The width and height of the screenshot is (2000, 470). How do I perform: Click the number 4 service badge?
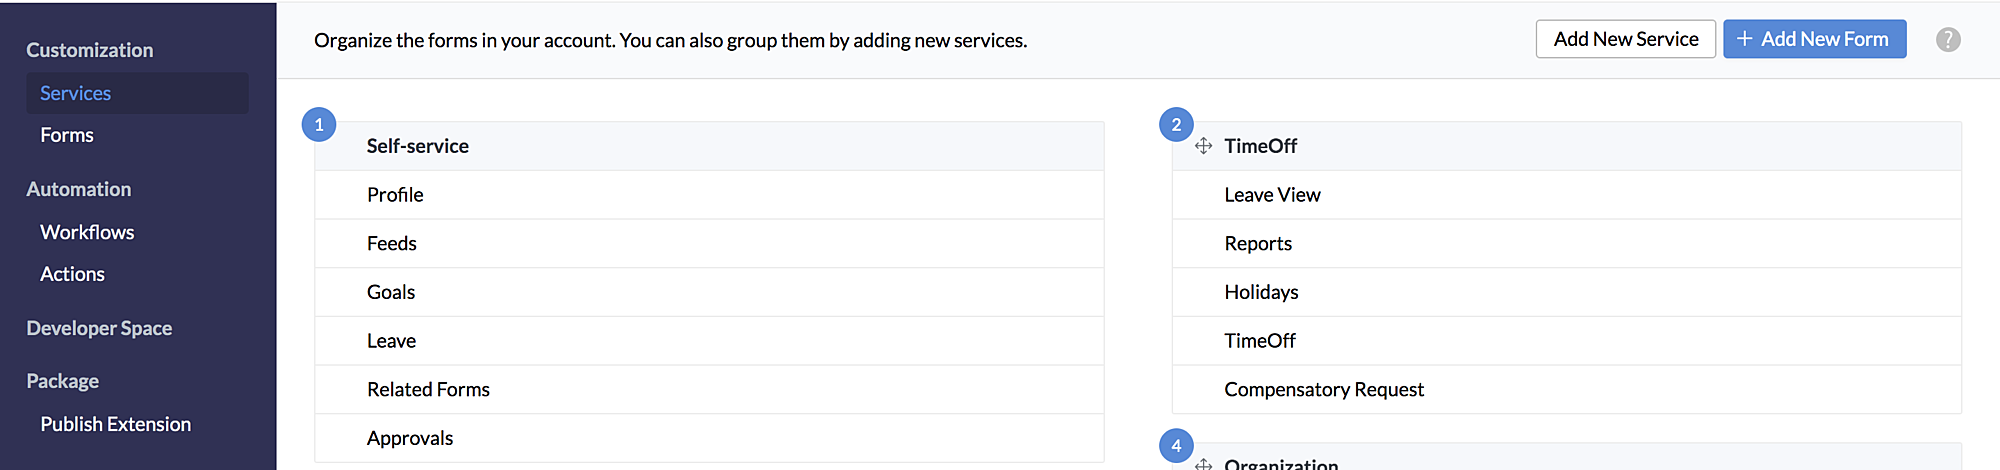tap(1176, 446)
